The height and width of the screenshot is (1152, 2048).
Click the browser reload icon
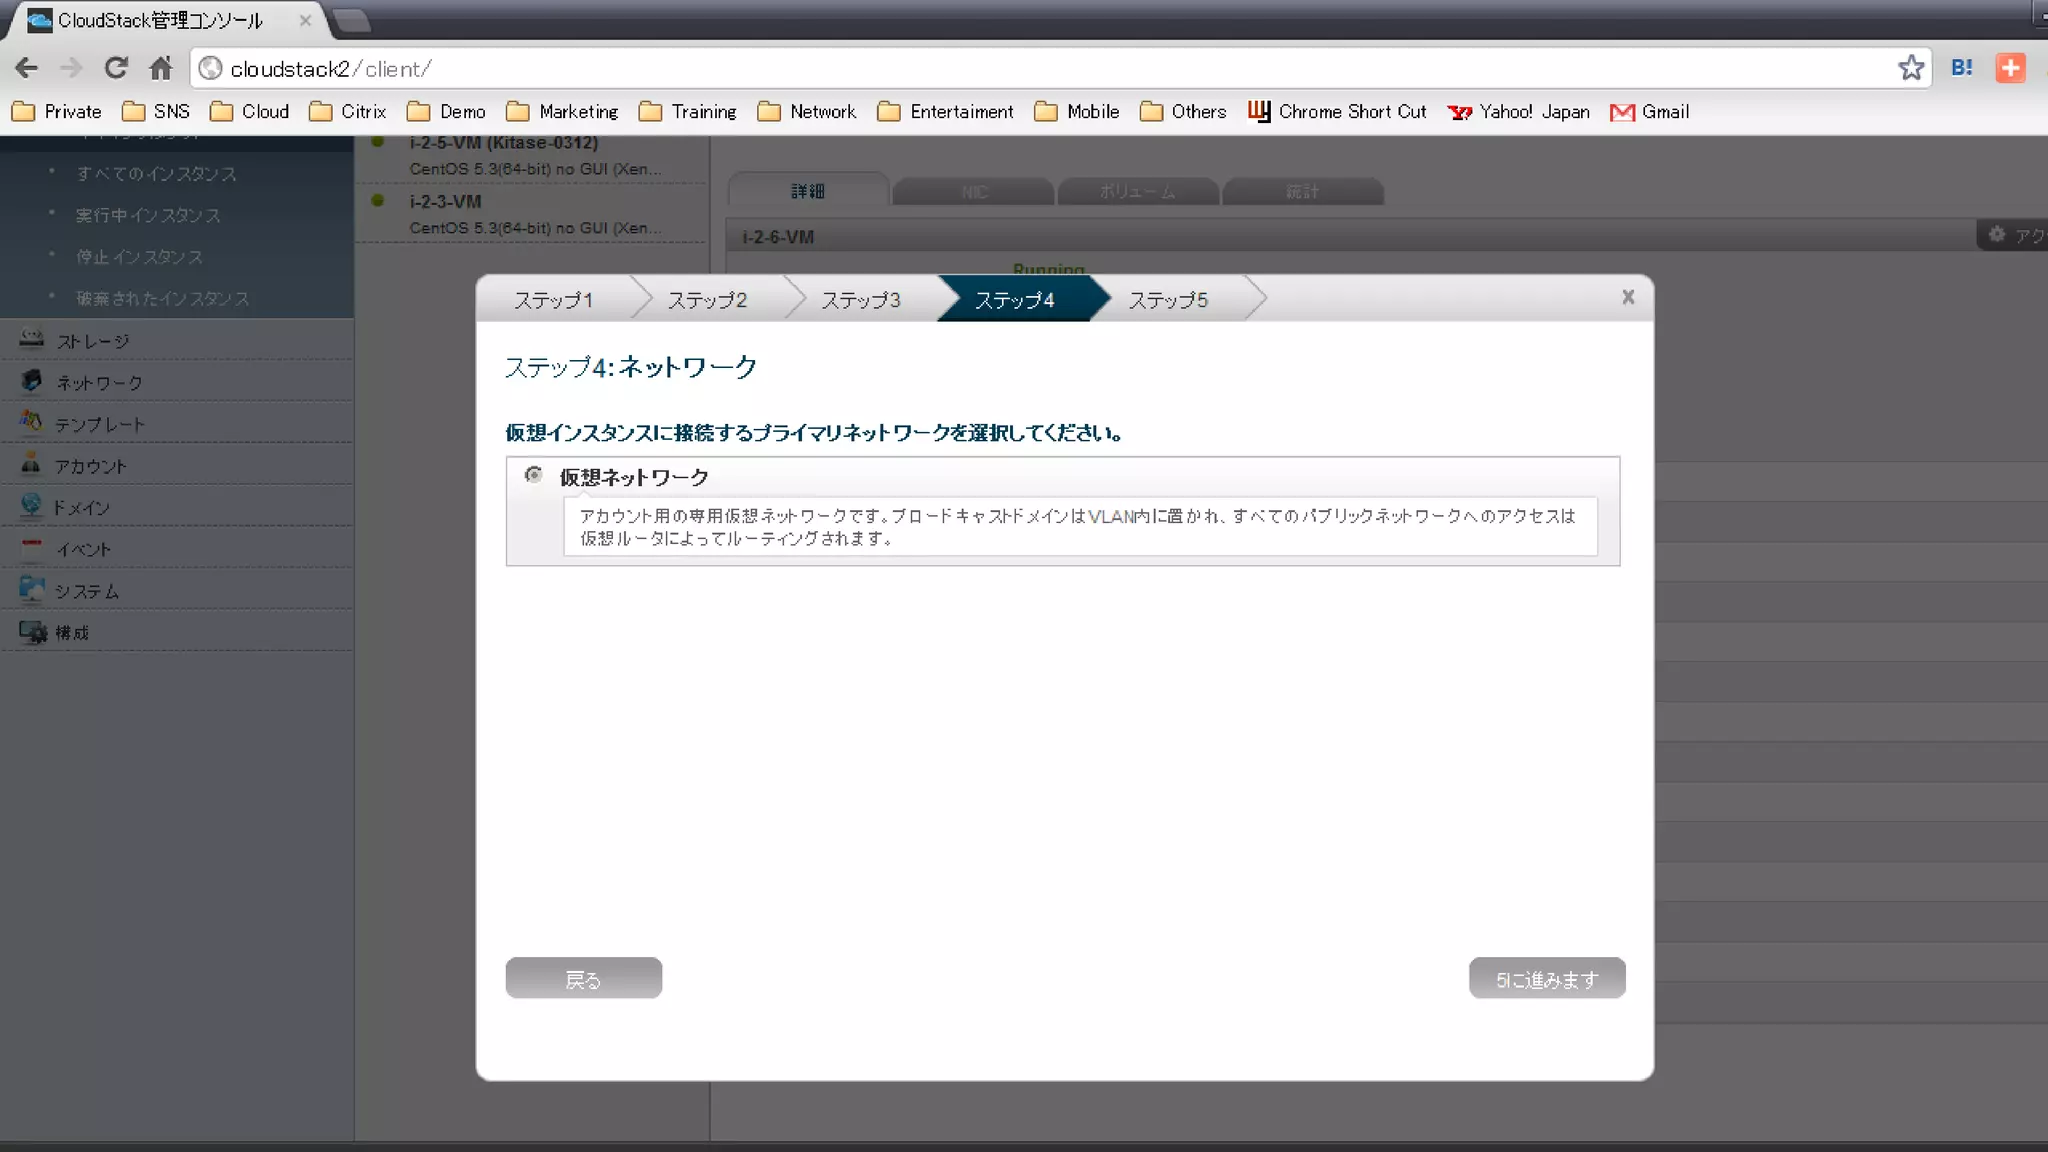(x=116, y=68)
